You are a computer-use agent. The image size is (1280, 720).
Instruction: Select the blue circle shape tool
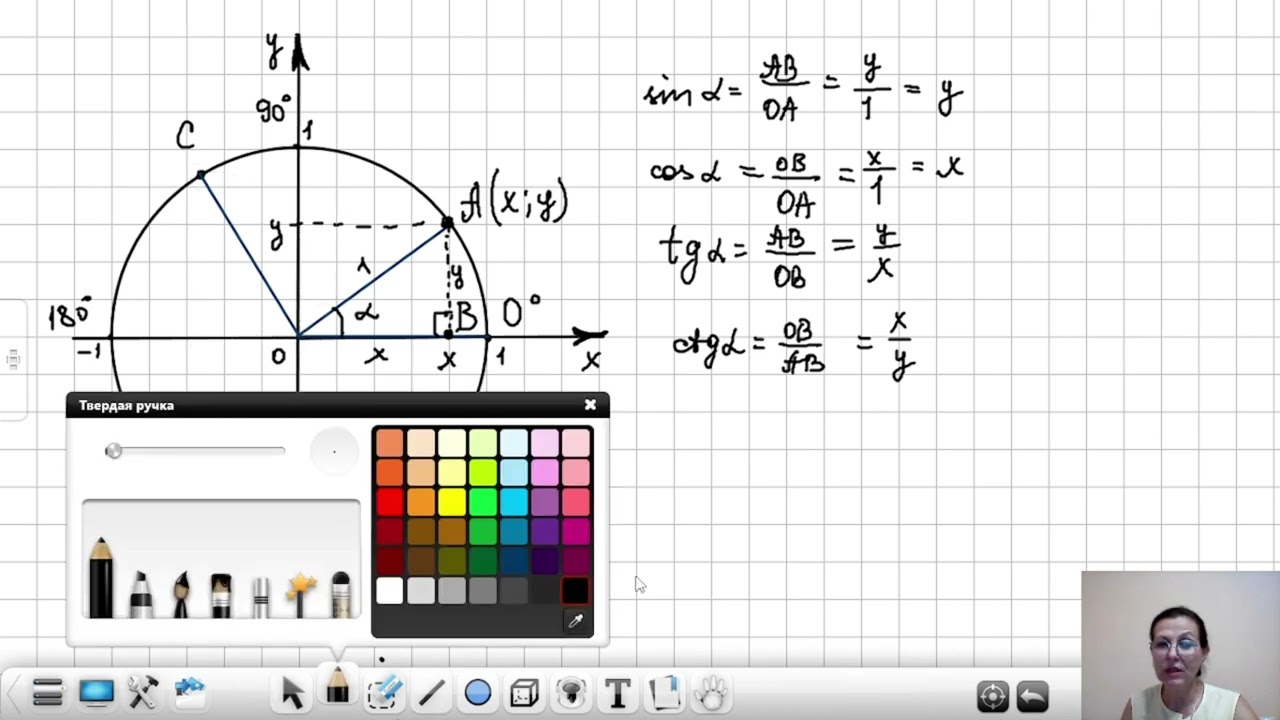(478, 692)
